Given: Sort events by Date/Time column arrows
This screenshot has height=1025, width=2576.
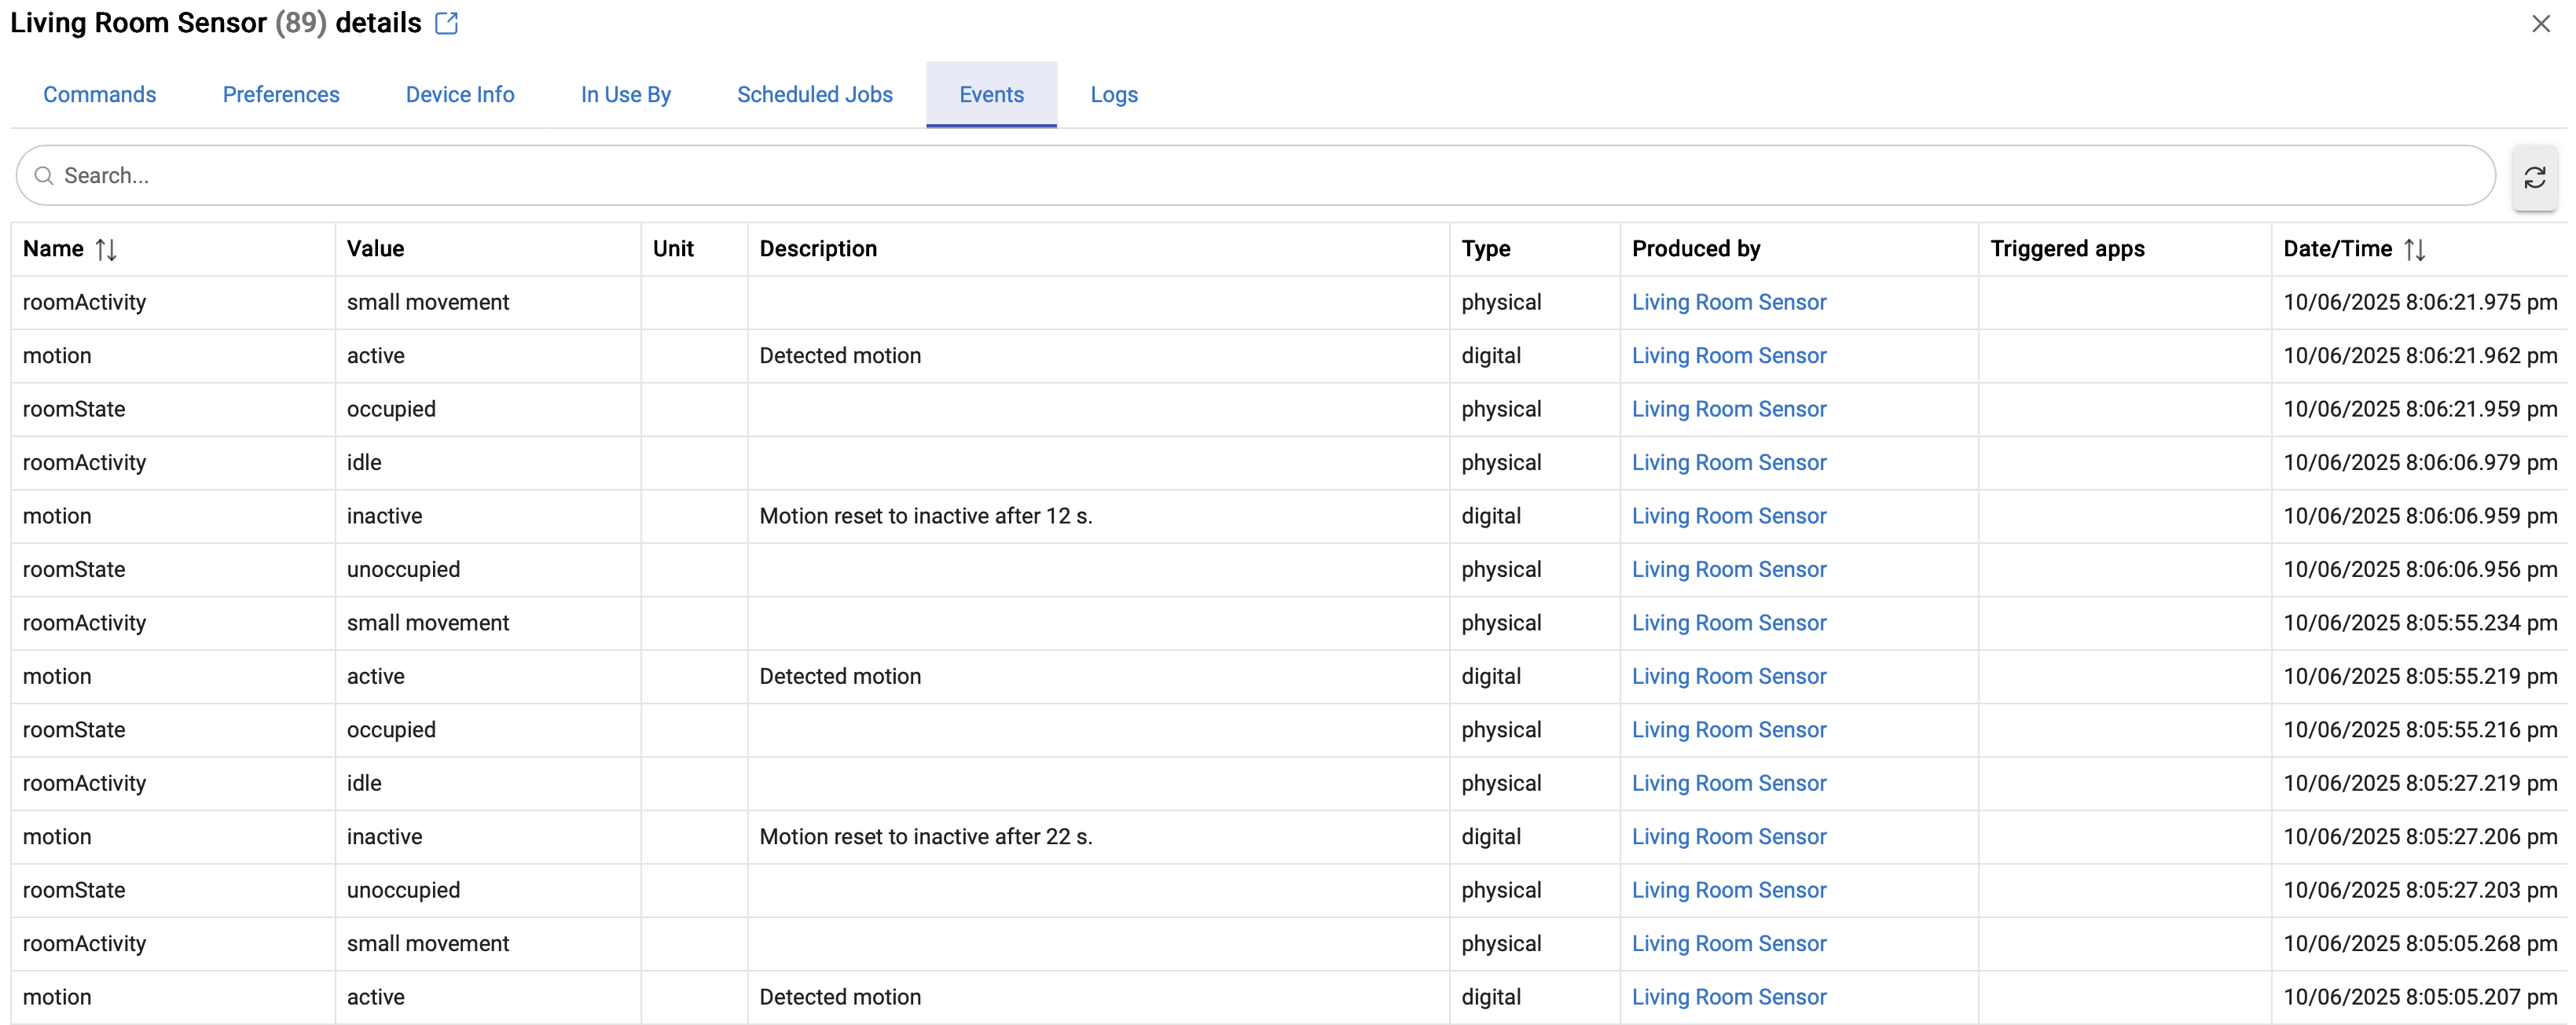Looking at the screenshot, I should pos(2415,249).
